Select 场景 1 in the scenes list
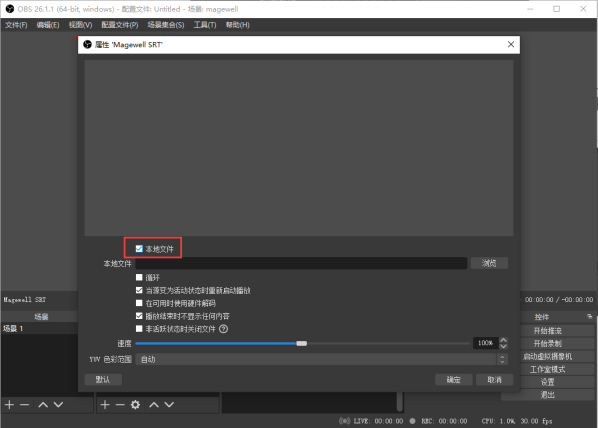Viewport: 598px width, 428px height. coord(39,328)
